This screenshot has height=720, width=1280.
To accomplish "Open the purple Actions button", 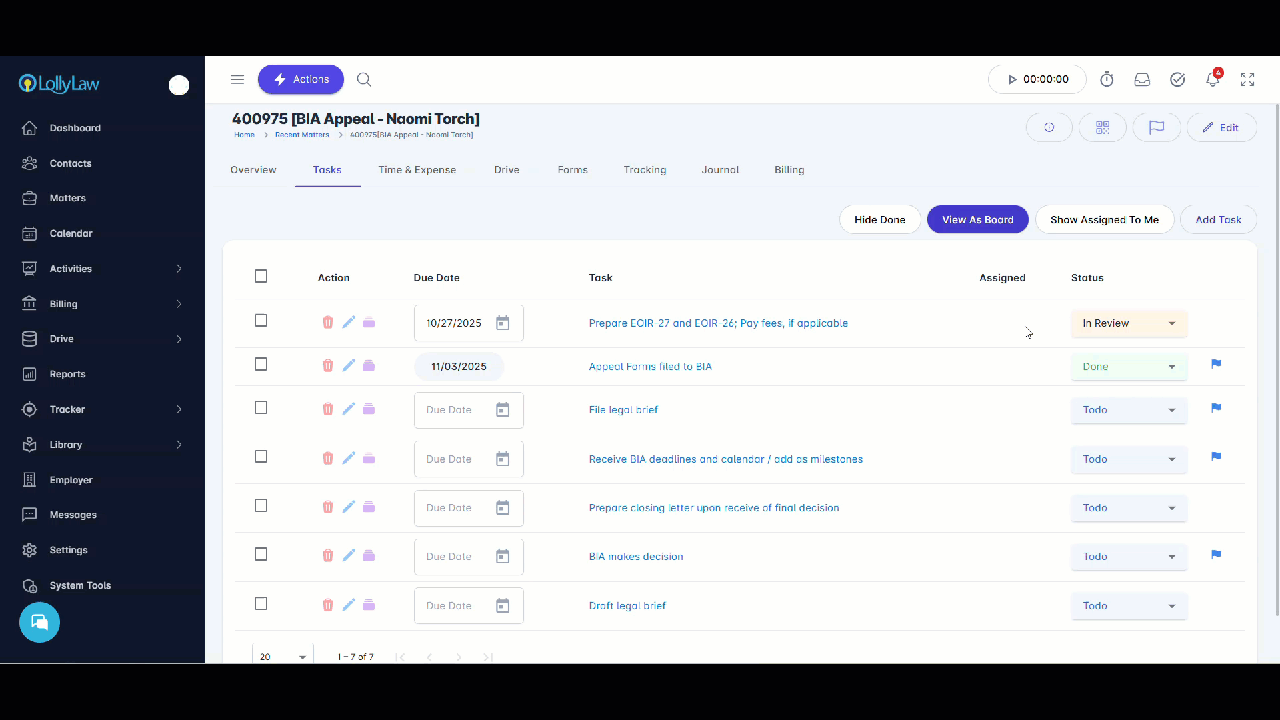I will click(301, 80).
